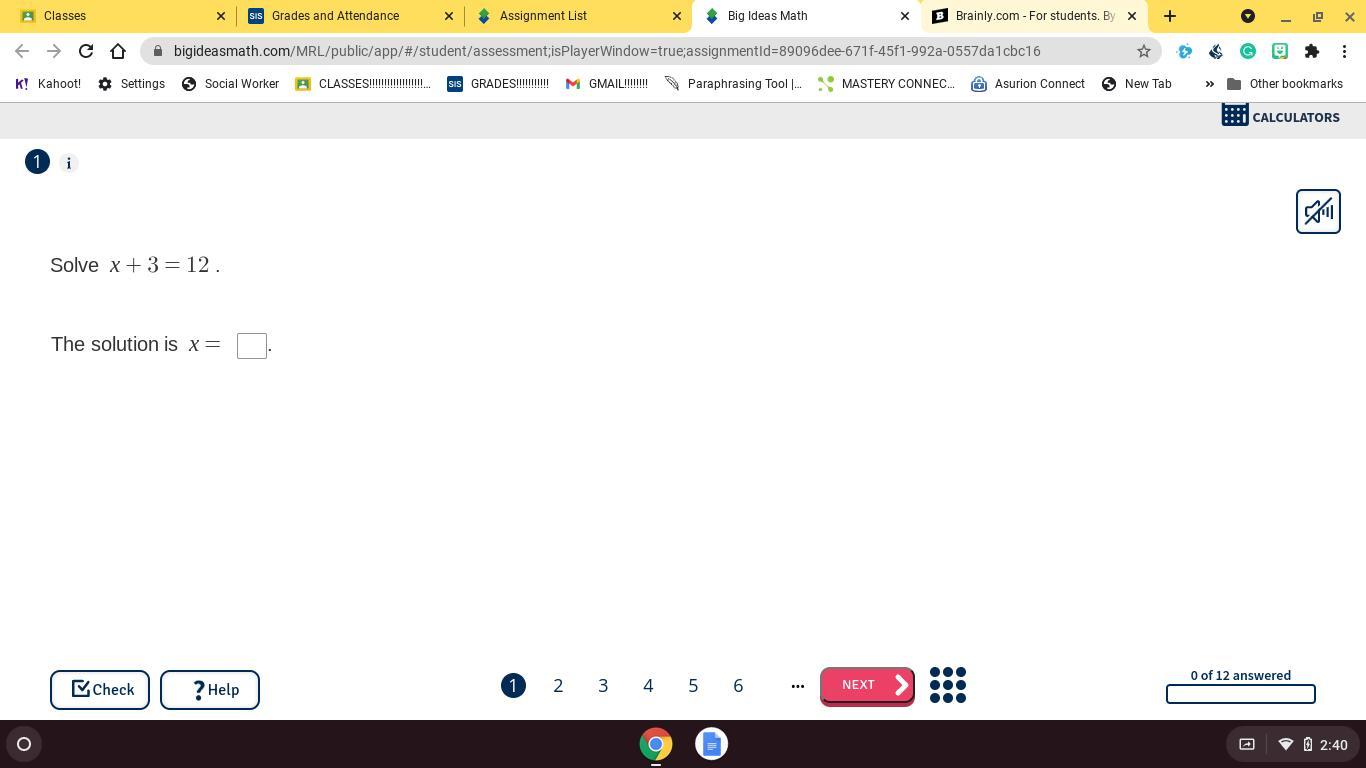Jump to question 2
The width and height of the screenshot is (1366, 768).
(558, 685)
